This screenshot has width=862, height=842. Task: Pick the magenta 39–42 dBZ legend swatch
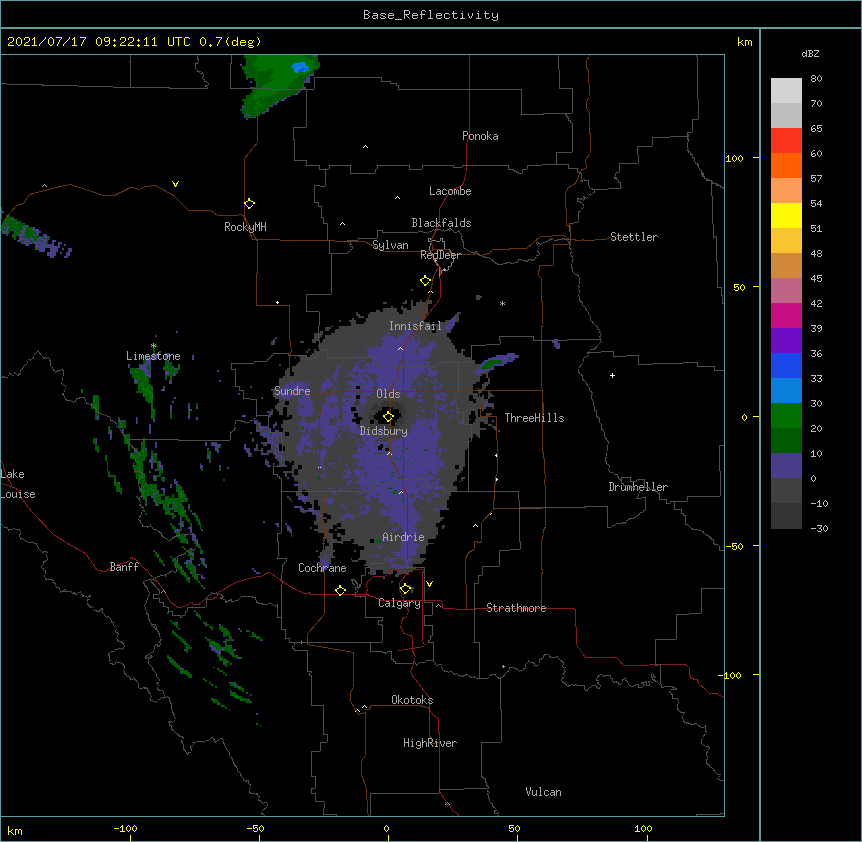coord(786,315)
